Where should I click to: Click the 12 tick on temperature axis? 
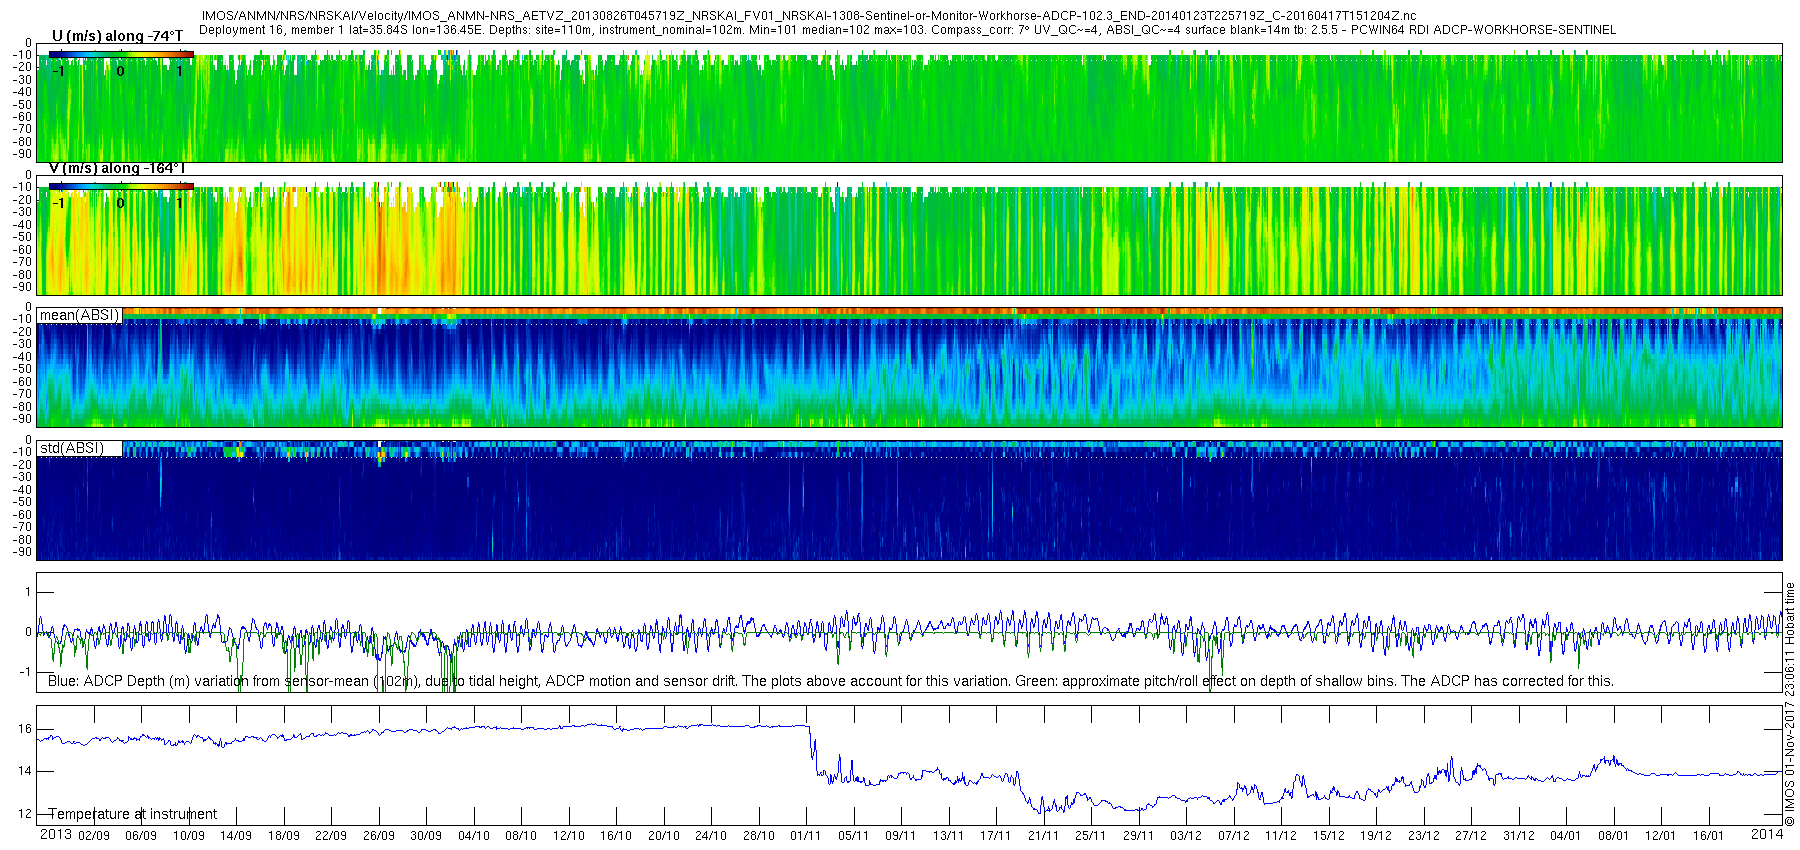pos(25,814)
